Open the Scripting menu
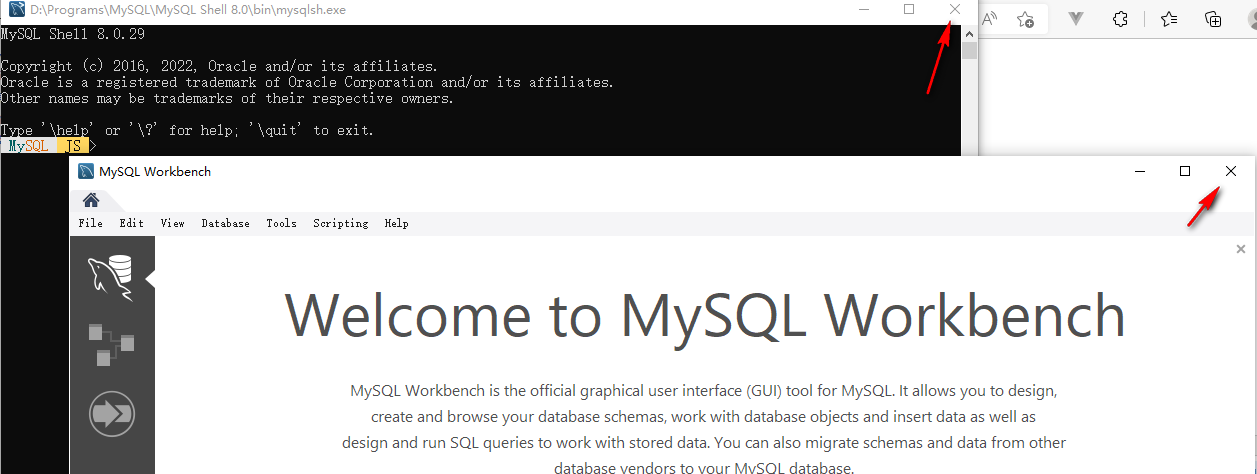1257x474 pixels. [340, 223]
